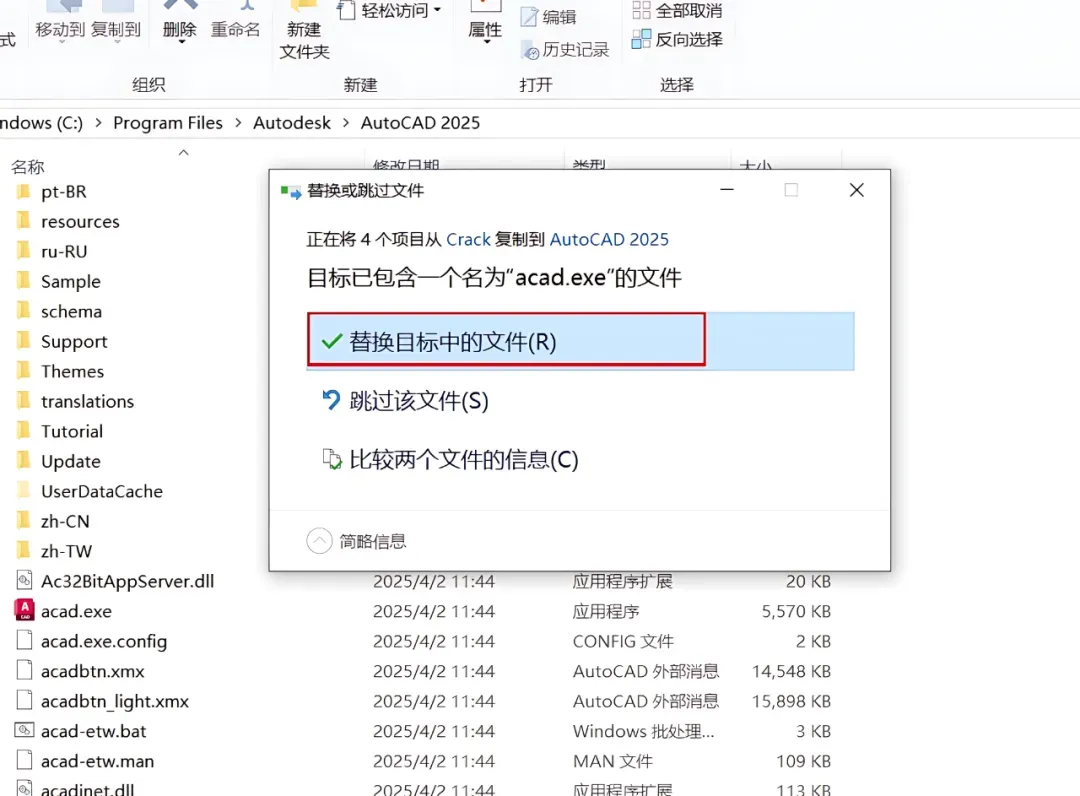Open the Delete (删除) dropdown arrow

click(x=181, y=42)
